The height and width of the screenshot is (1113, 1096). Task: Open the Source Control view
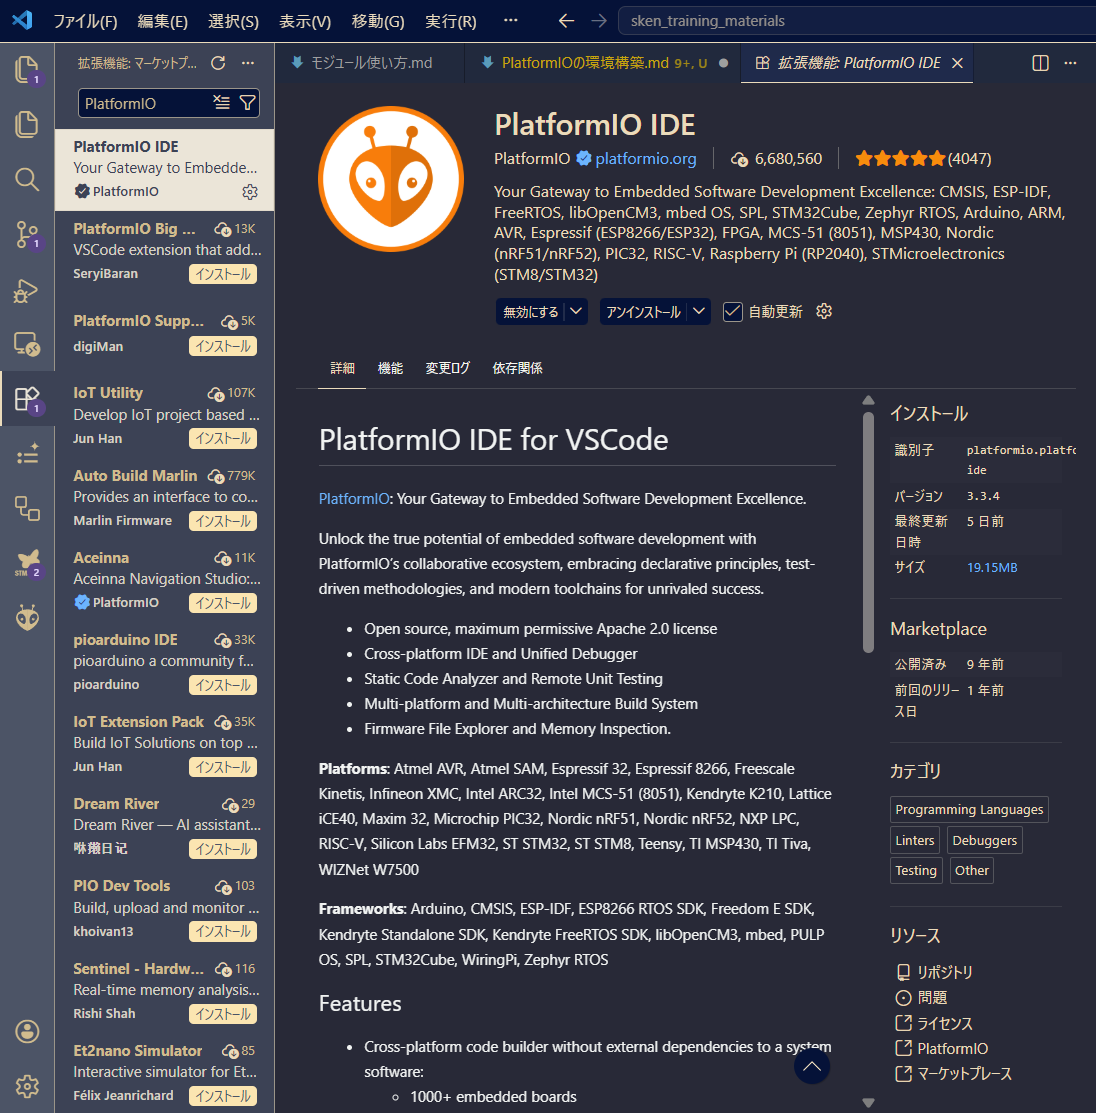point(27,235)
